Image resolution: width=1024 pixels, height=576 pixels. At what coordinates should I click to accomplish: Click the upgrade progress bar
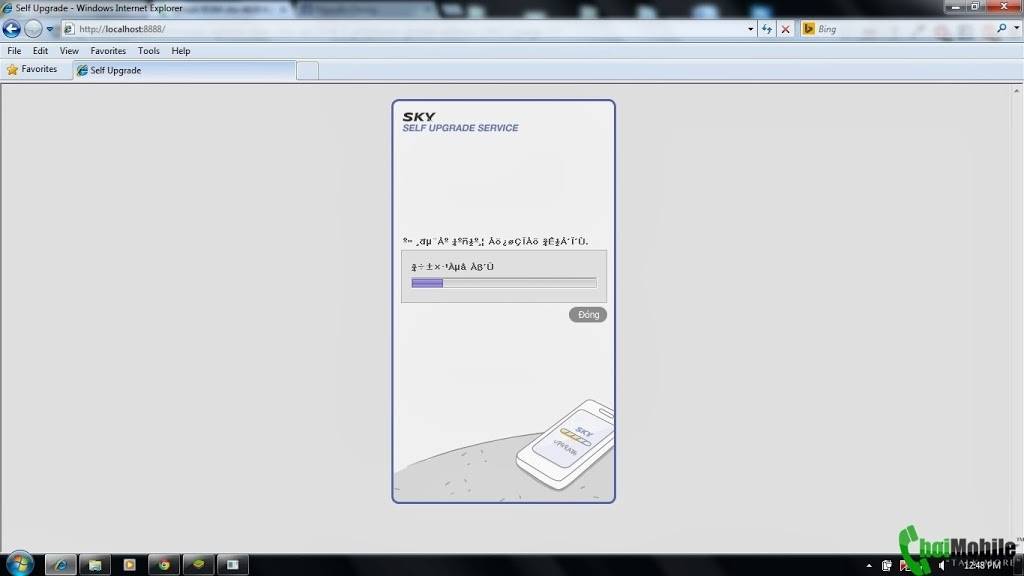click(504, 283)
